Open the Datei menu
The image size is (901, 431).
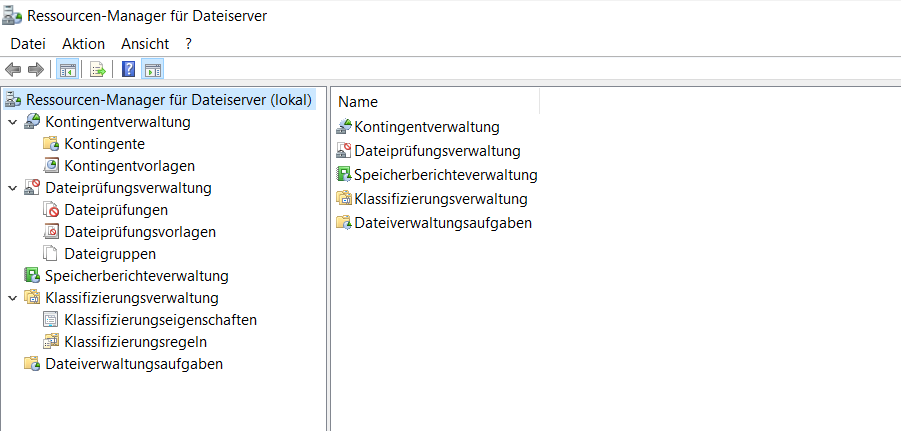(28, 44)
